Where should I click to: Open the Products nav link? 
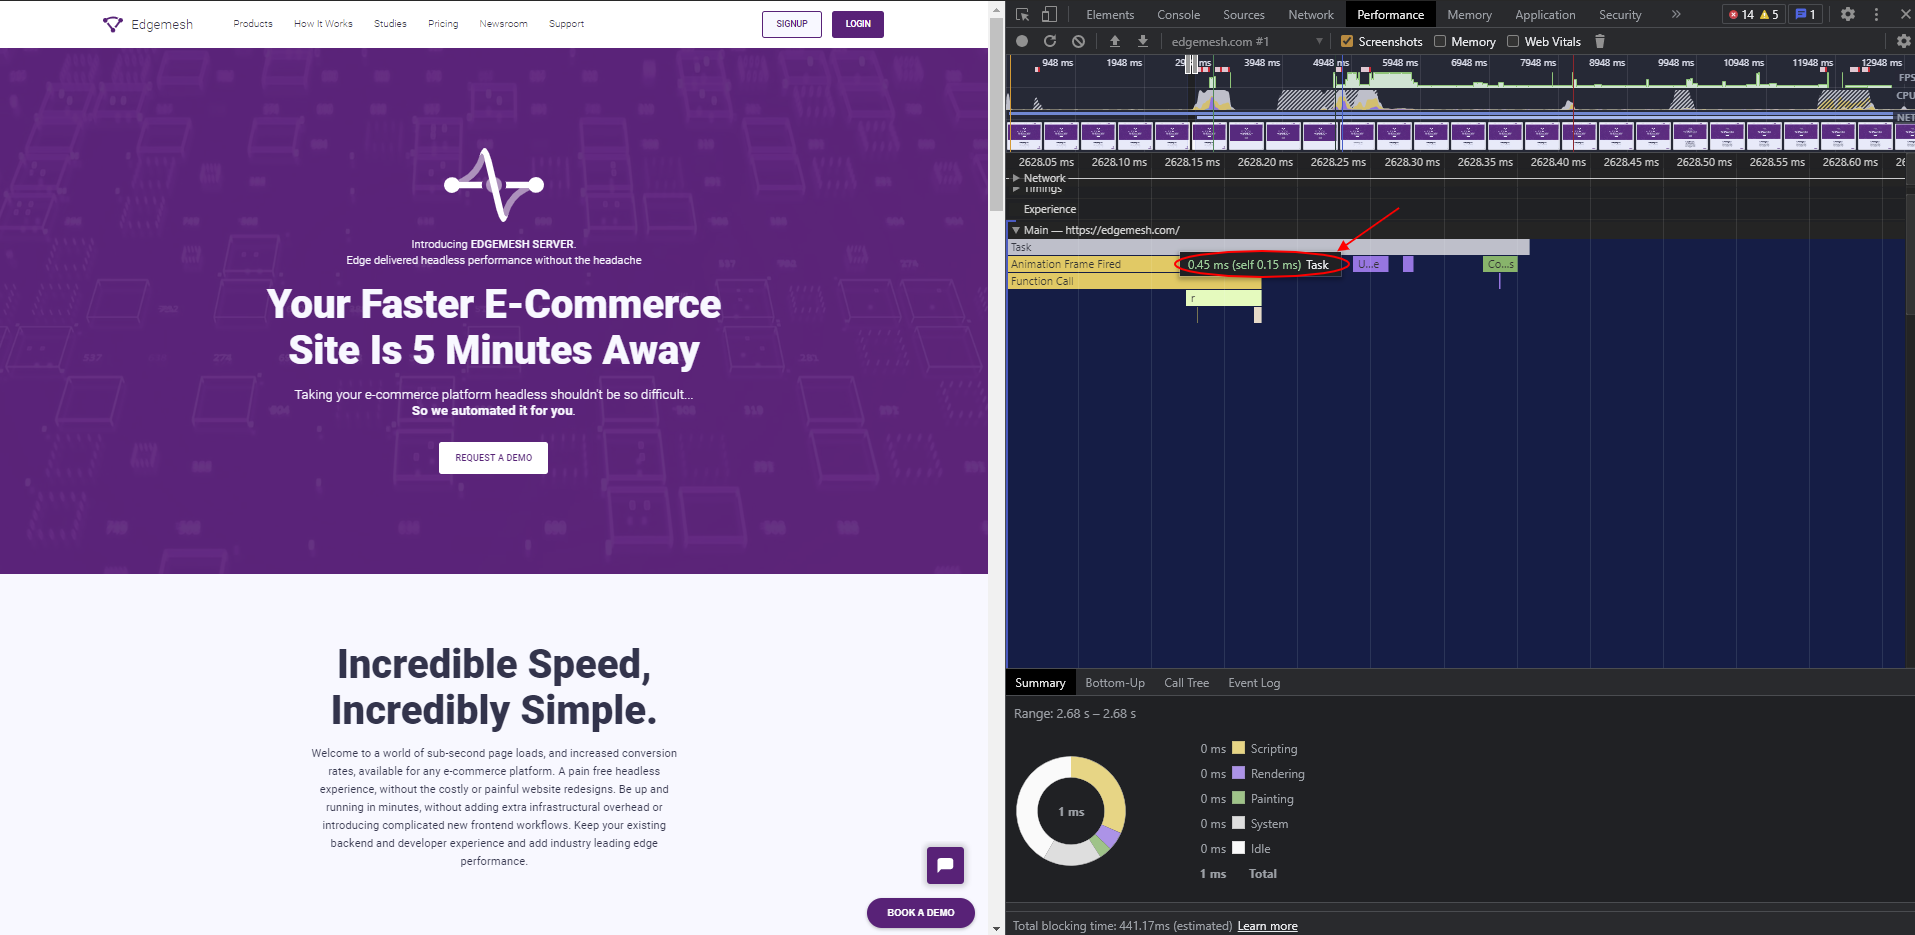point(253,24)
